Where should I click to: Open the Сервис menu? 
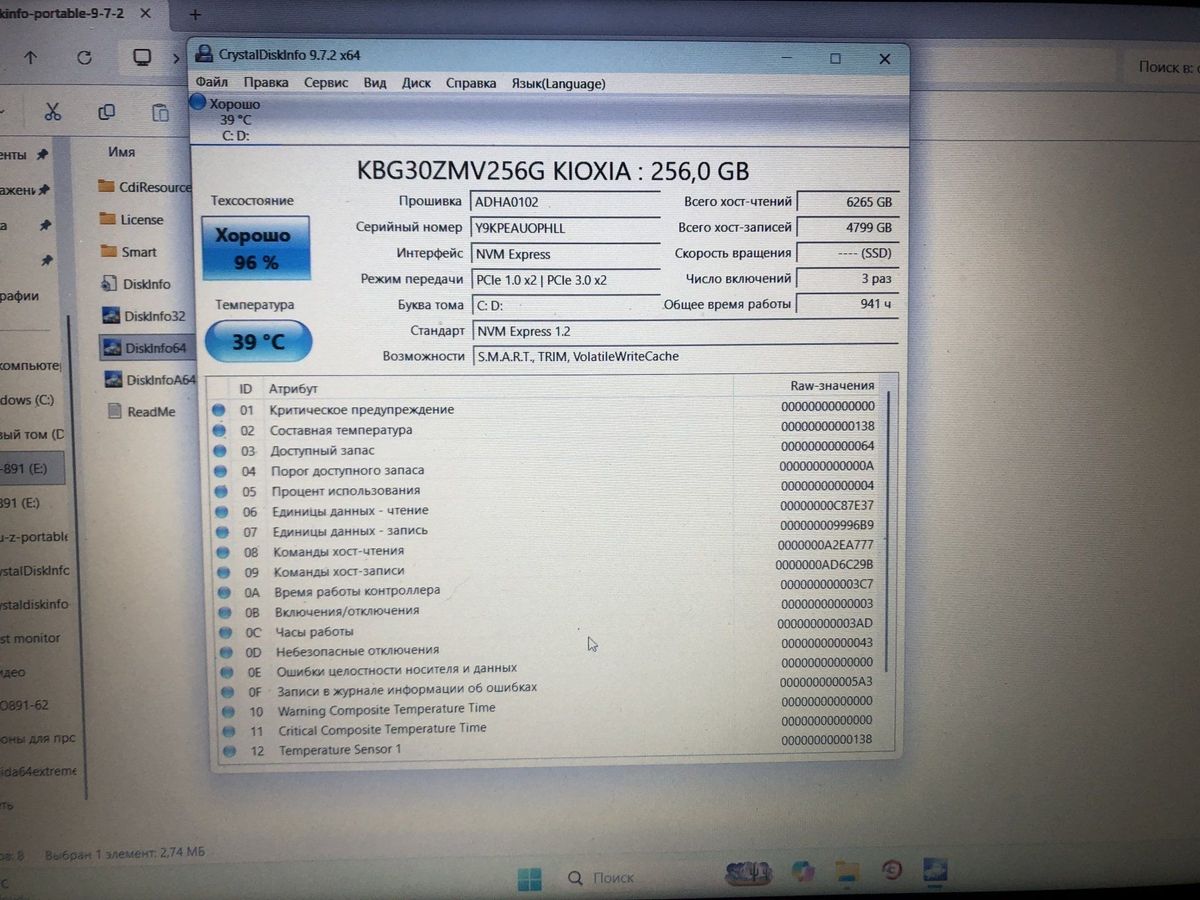(326, 83)
